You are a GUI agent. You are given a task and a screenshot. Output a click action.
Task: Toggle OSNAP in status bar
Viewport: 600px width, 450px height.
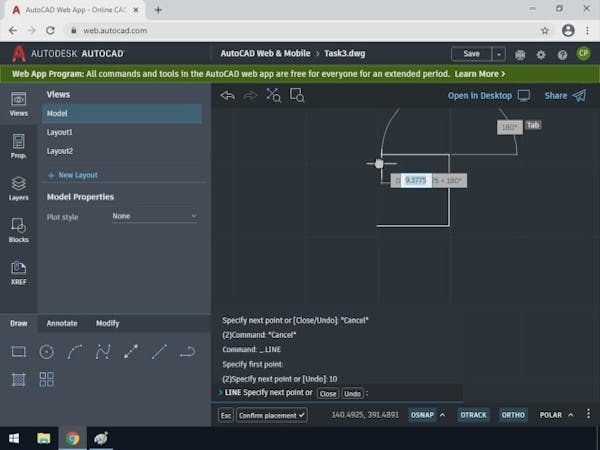[422, 415]
